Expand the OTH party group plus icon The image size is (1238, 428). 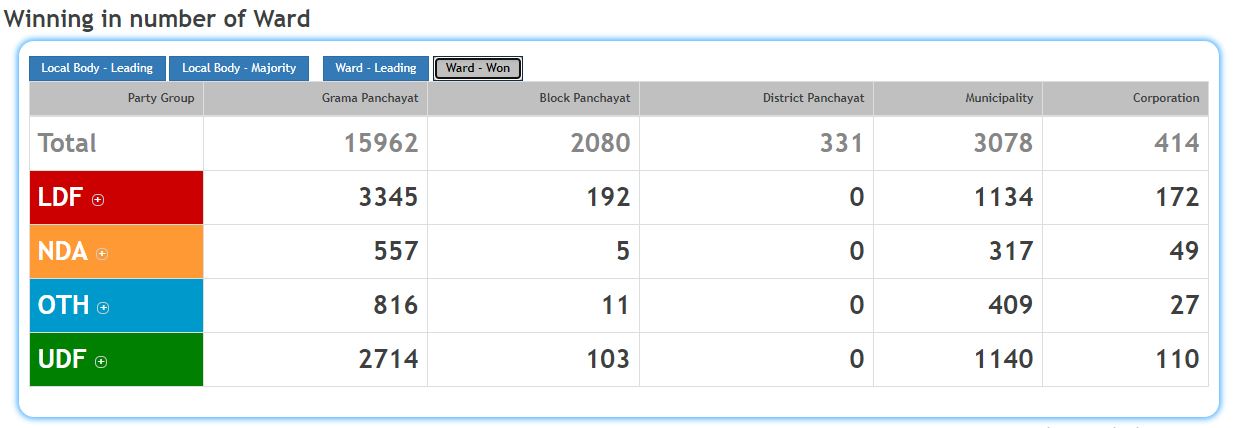point(103,308)
